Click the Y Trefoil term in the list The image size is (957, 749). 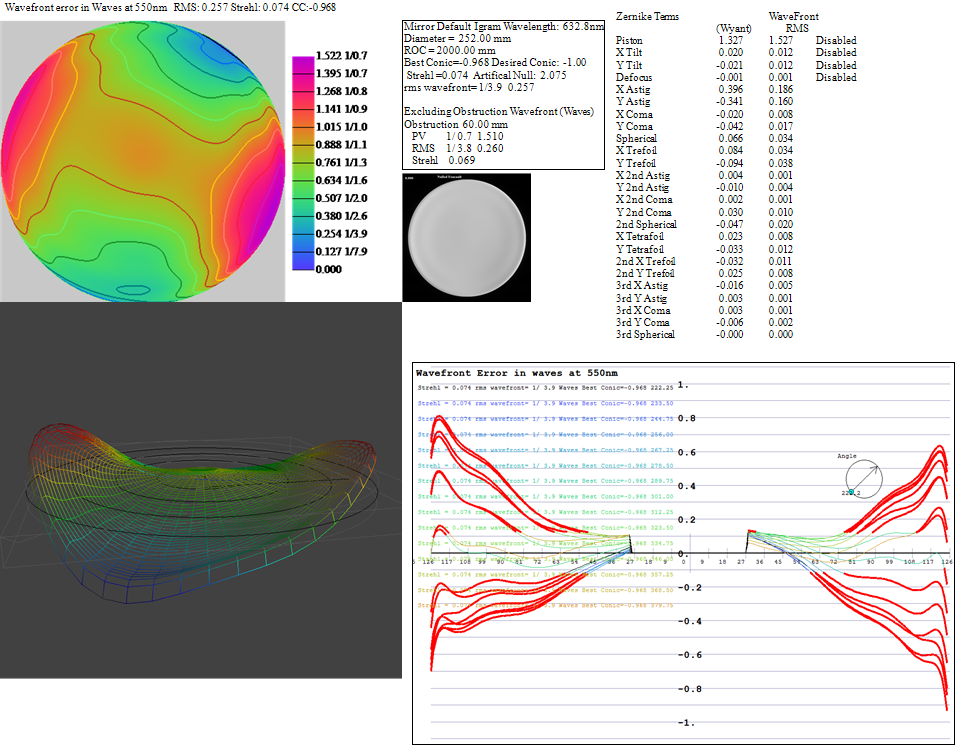click(x=636, y=163)
